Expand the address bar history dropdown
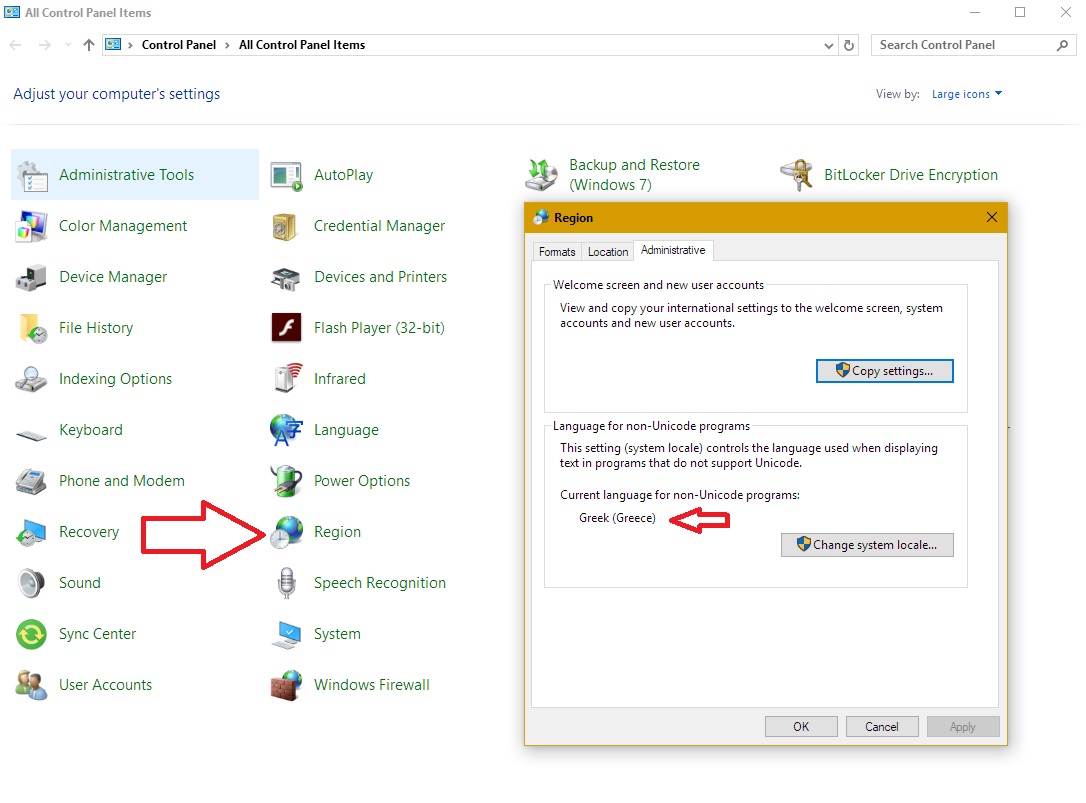This screenshot has width=1086, height=803. coord(828,46)
